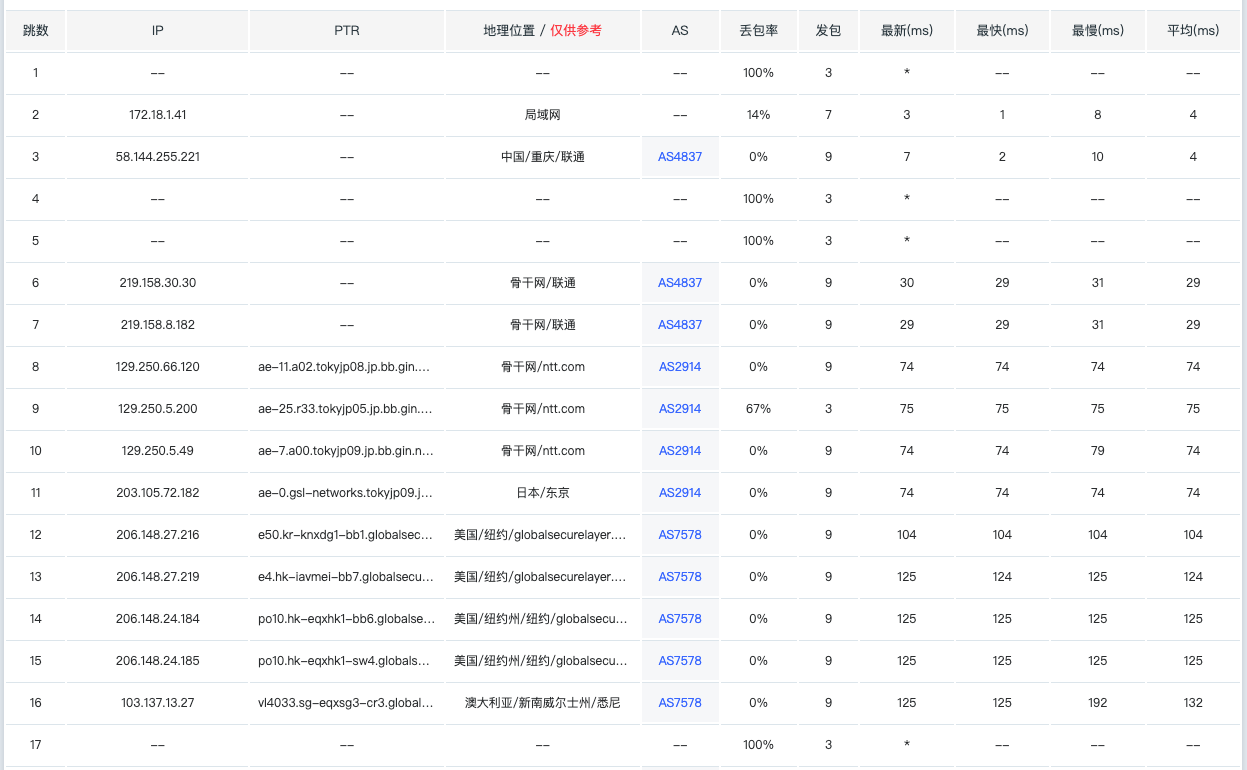Select IP address 129.250.66.120
Viewport: 1247px width, 770px height.
[158, 367]
